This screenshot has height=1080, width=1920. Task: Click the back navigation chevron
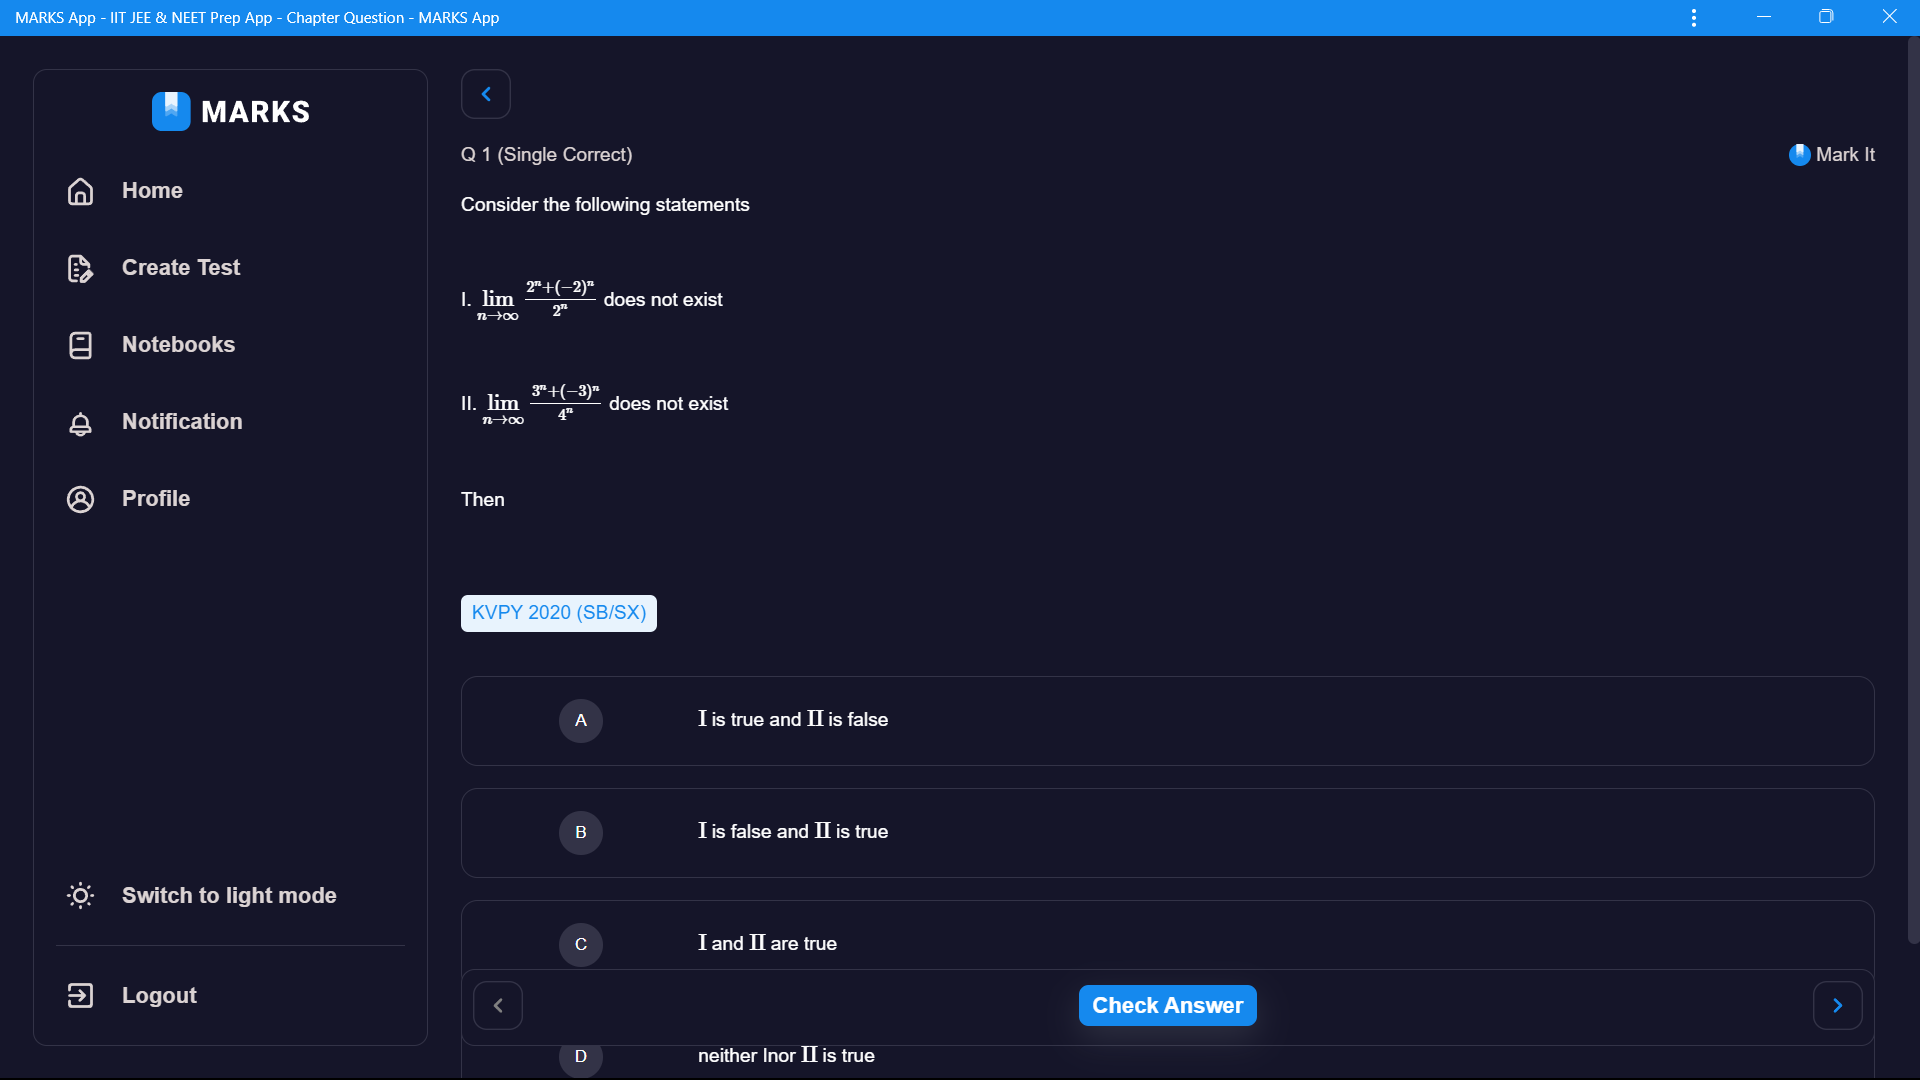[x=485, y=94]
